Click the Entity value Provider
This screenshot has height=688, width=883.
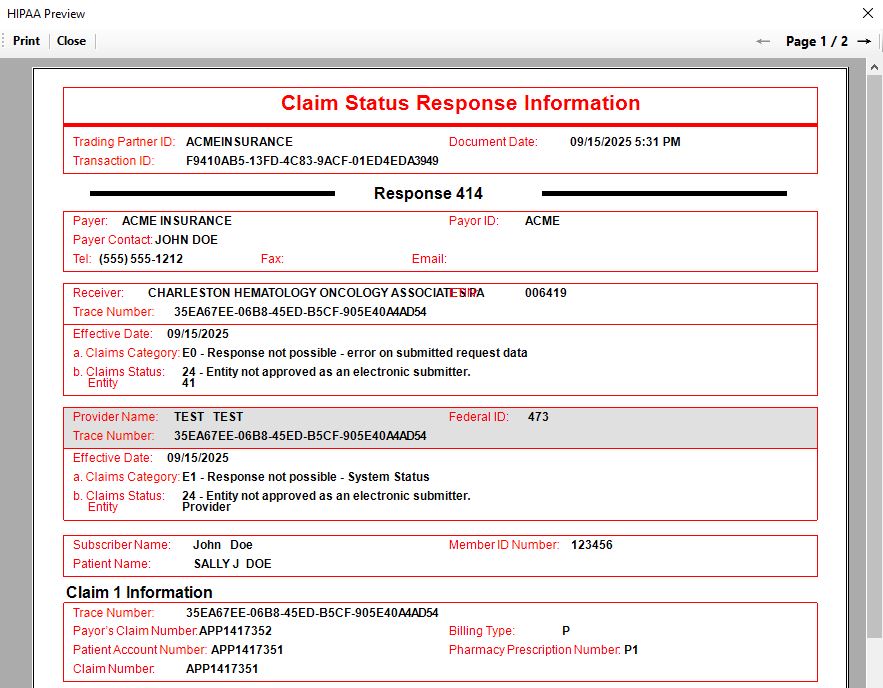tap(206, 507)
